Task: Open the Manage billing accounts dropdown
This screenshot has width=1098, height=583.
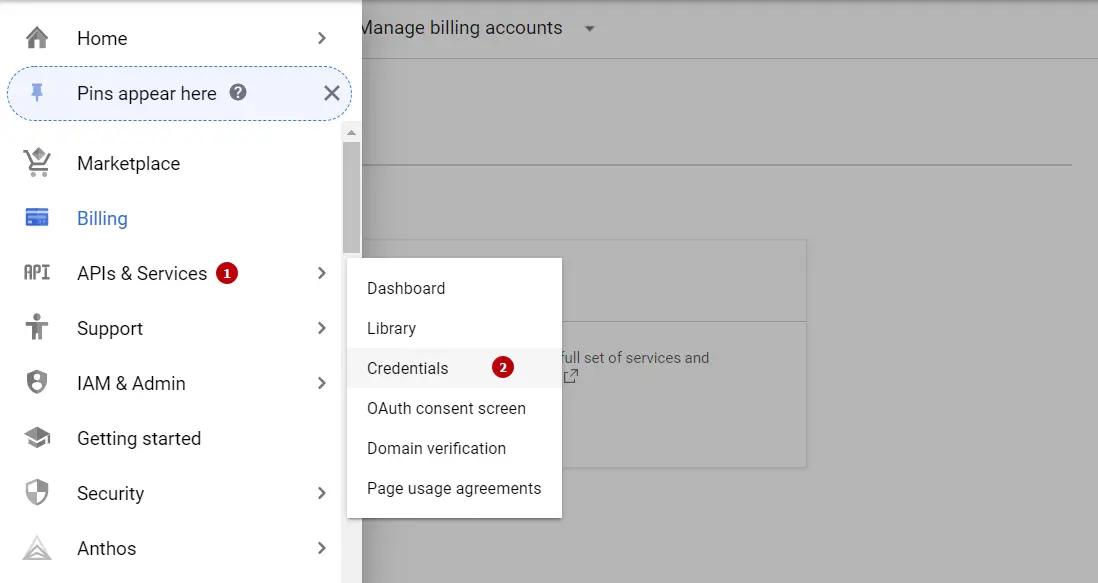Action: coord(589,28)
